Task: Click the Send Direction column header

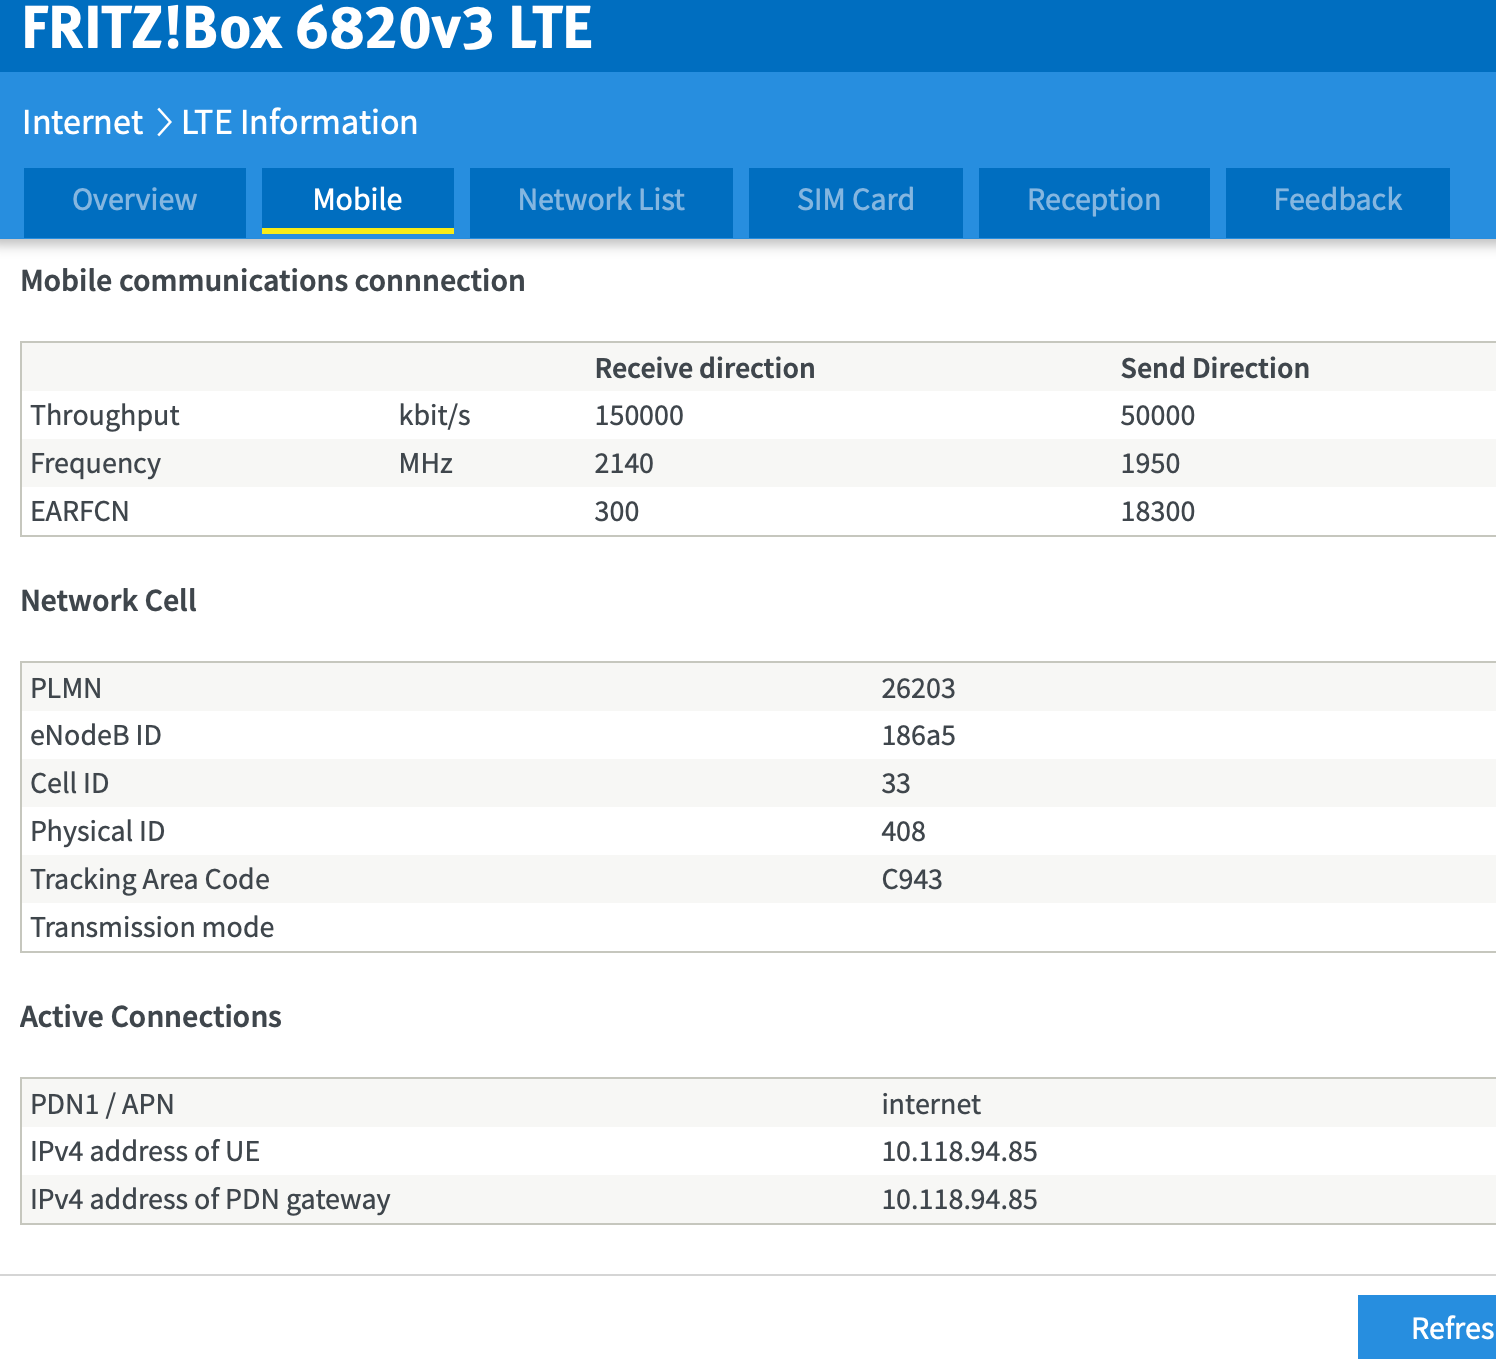Action: coord(1215,369)
